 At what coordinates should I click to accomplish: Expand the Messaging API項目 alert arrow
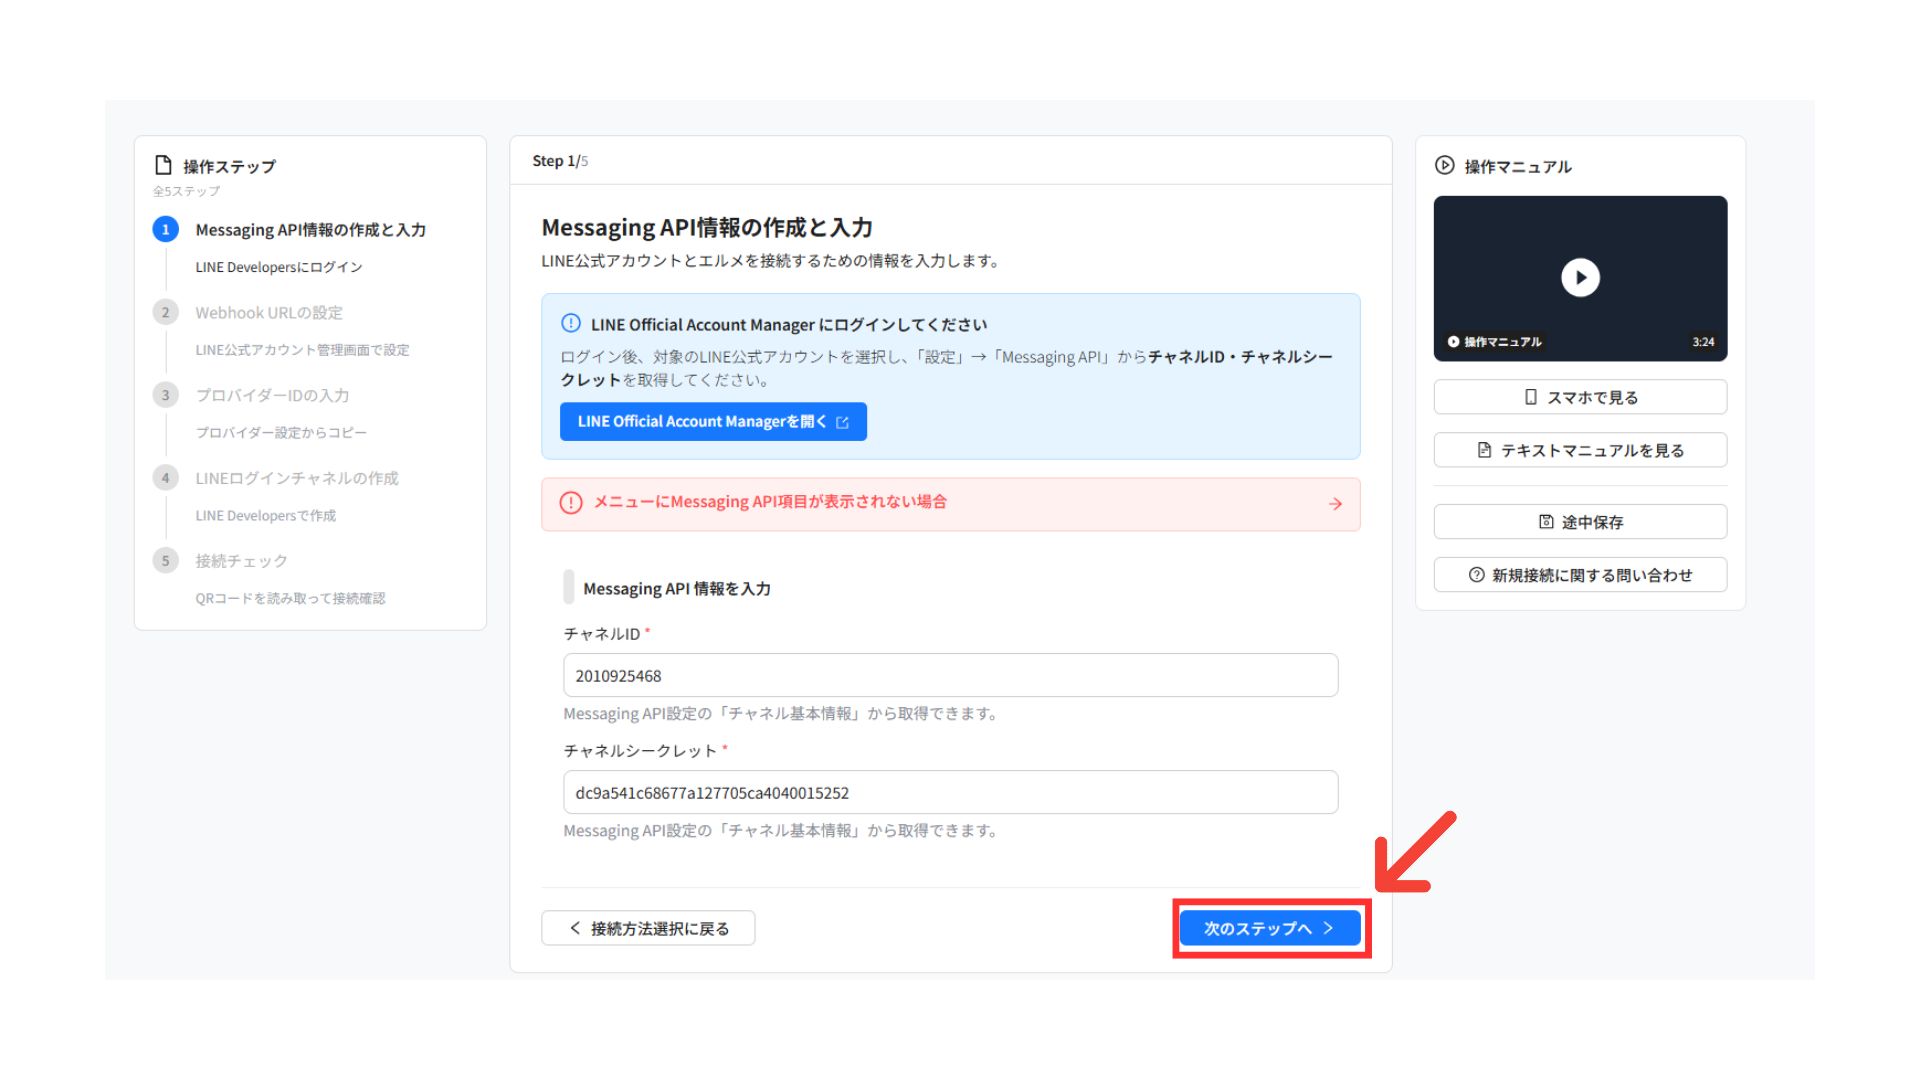point(1335,504)
